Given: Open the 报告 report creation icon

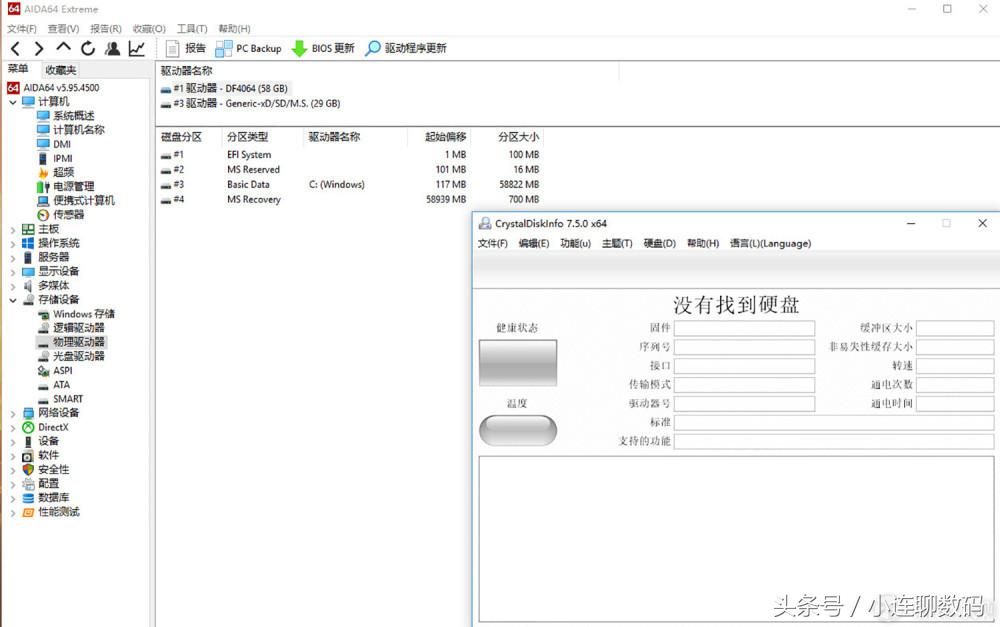Looking at the screenshot, I should click(x=188, y=48).
